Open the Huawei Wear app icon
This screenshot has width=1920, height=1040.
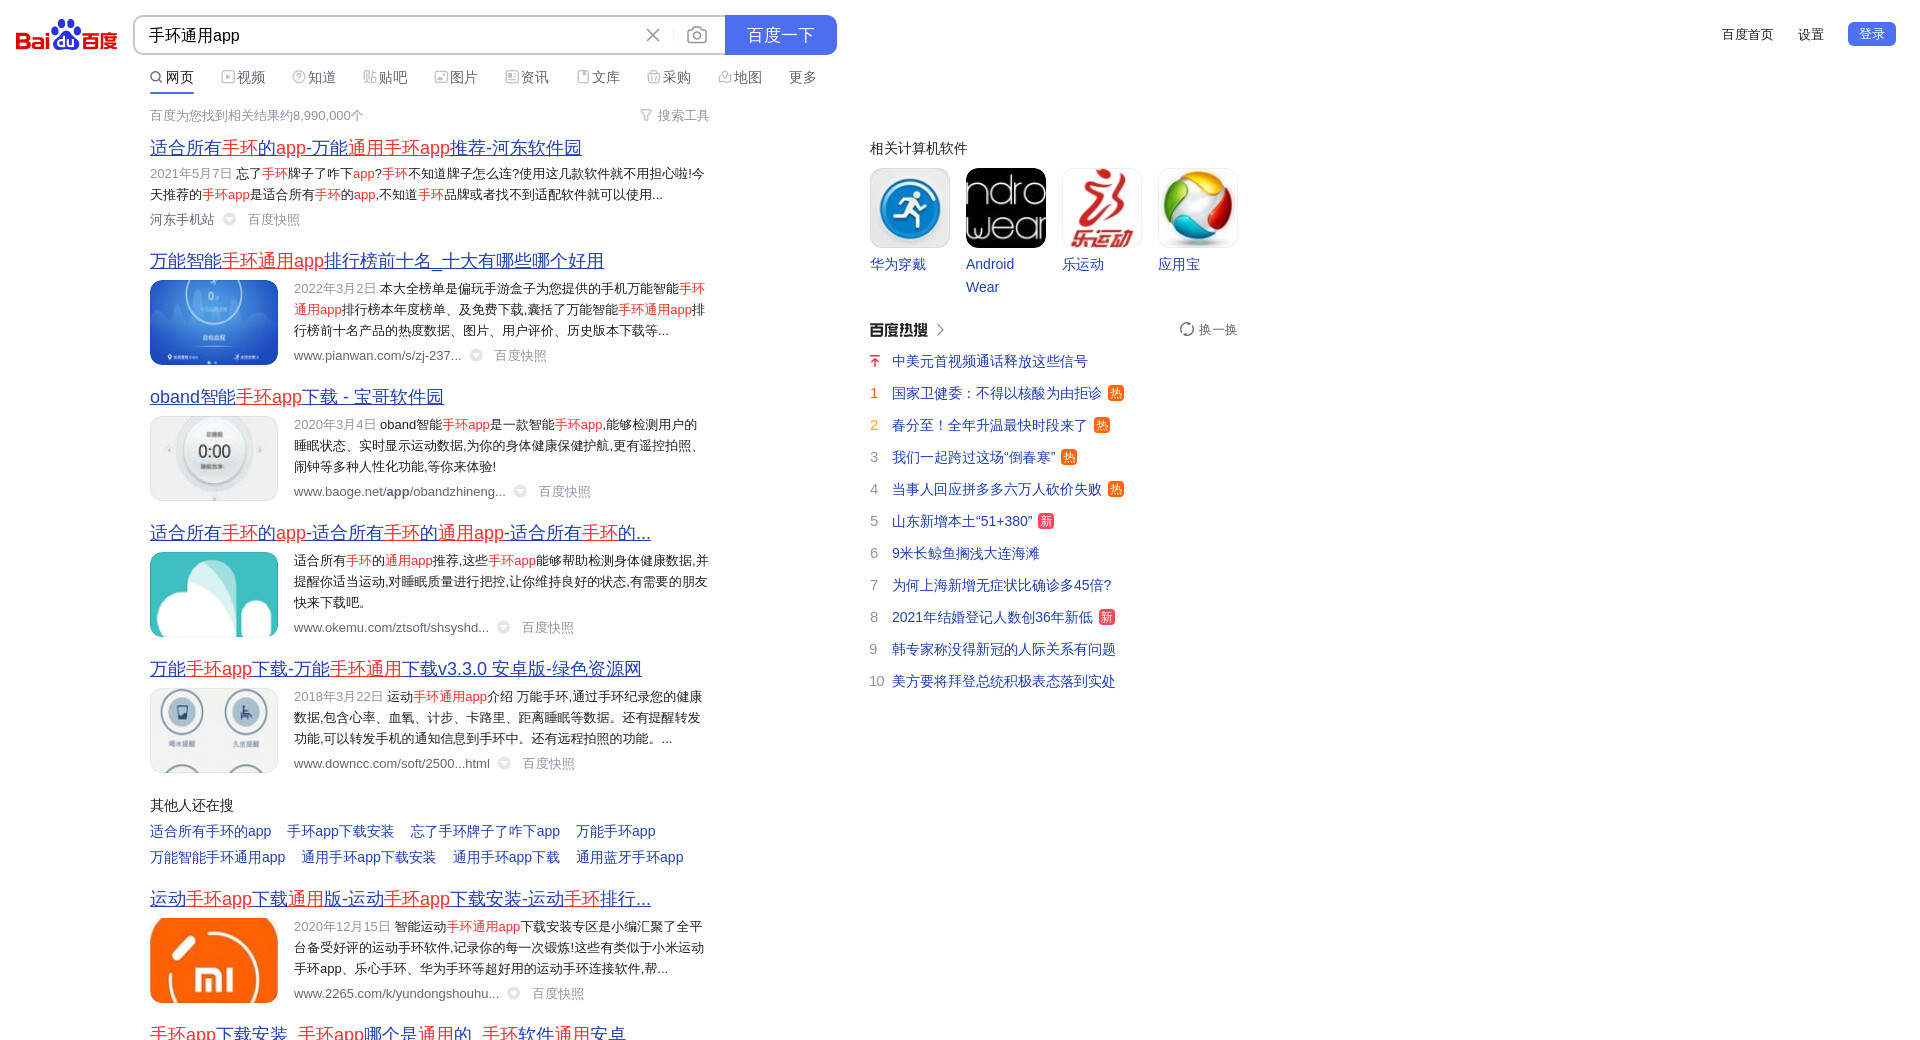909,208
